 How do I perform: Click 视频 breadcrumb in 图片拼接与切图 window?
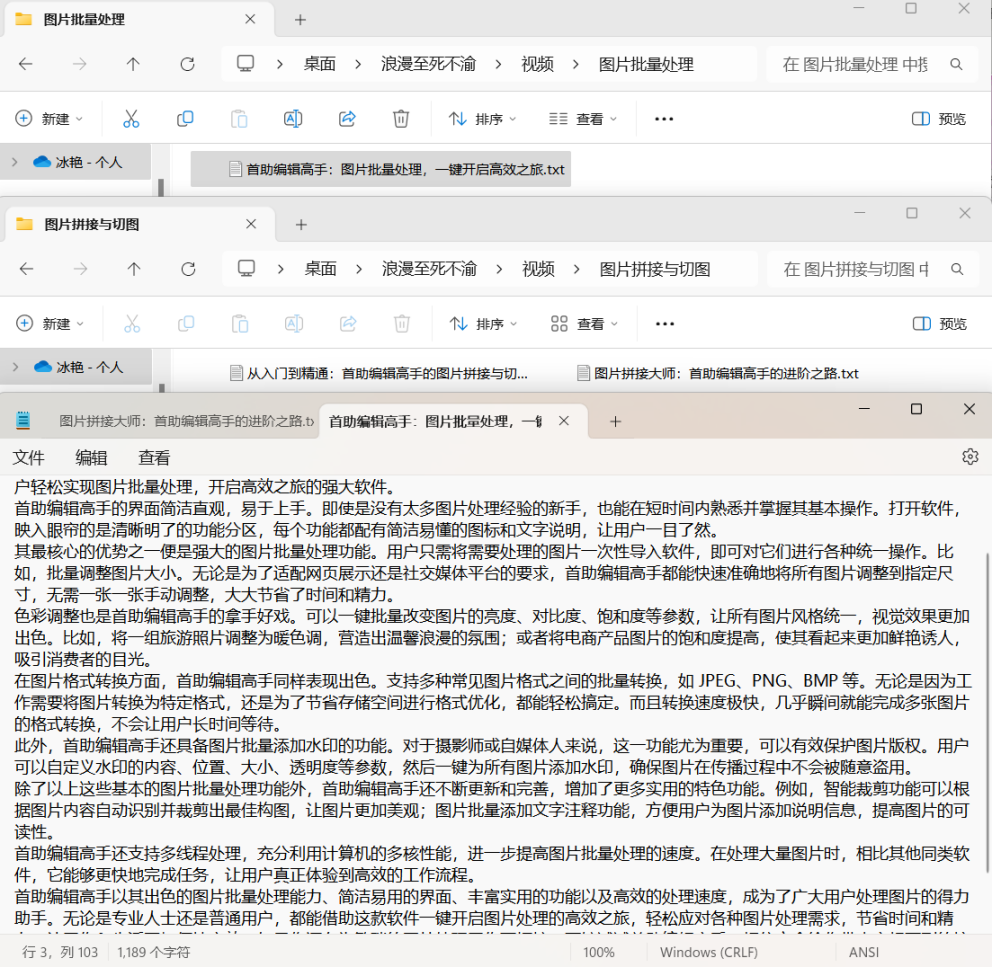(538, 269)
